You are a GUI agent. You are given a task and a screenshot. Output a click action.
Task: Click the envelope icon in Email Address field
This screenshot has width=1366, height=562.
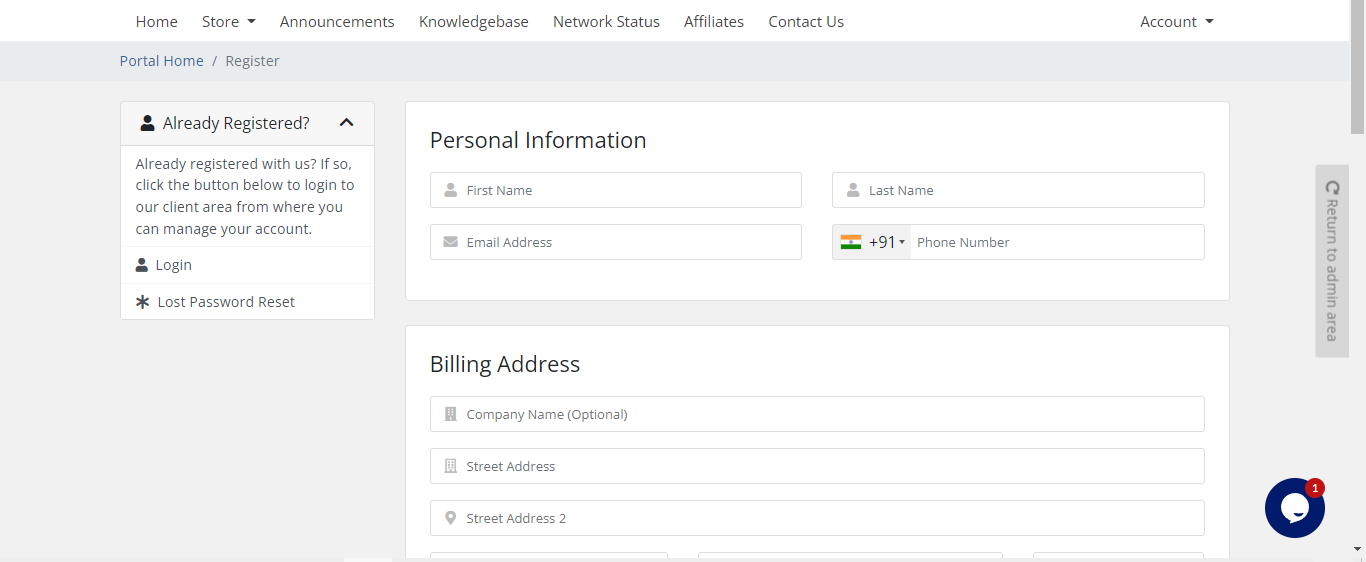point(450,242)
